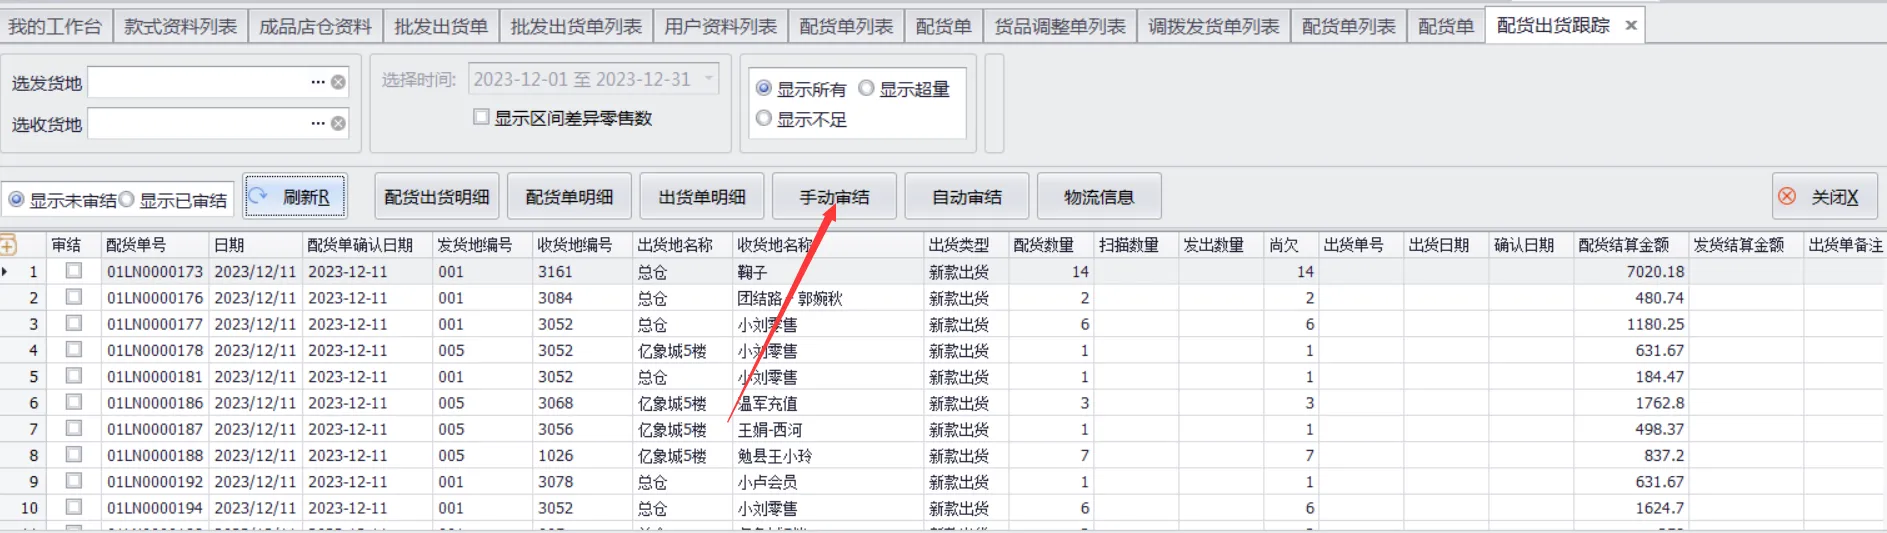Screen dimensions: 1887x533
Task: Click the 刷新R refresh button
Action: [x=295, y=196]
